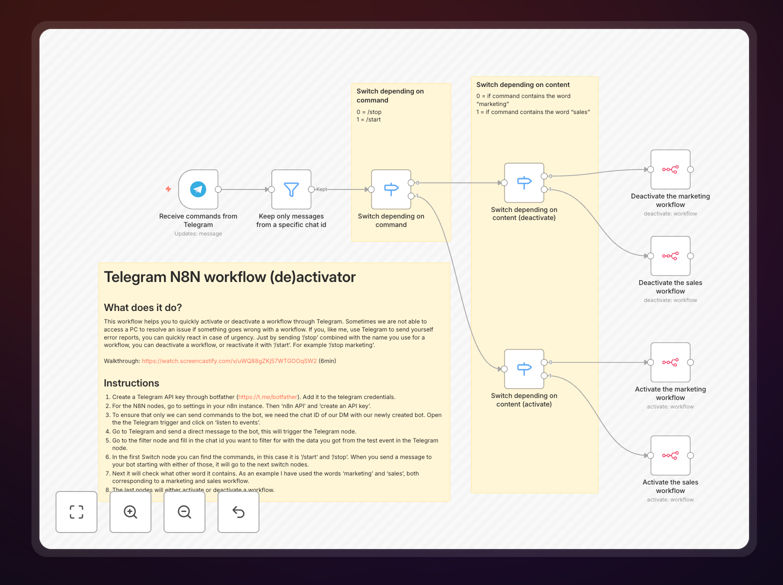Image resolution: width=783 pixels, height=585 pixels.
Task: Click output 0 of the deactivate switch node
Action: pyautogui.click(x=544, y=176)
